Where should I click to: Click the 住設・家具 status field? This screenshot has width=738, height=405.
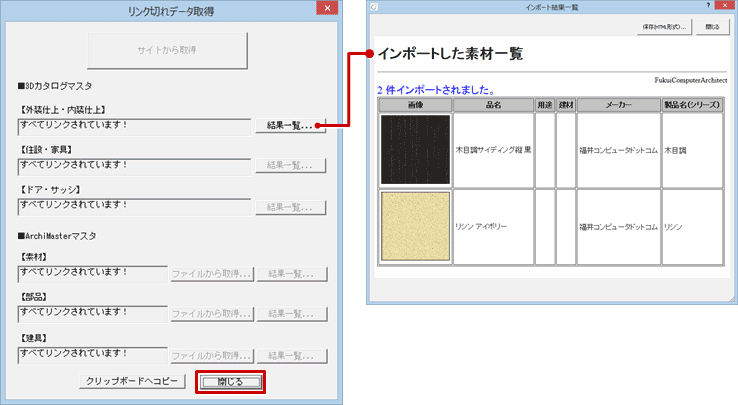135,167
